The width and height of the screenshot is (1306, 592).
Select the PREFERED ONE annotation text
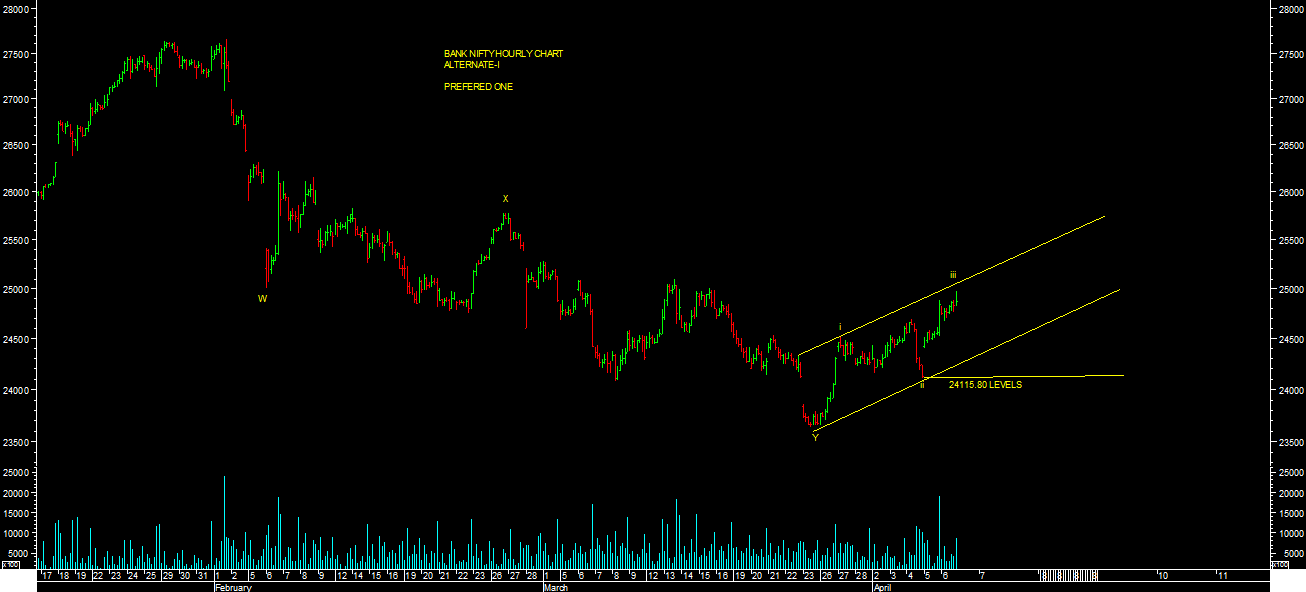[x=478, y=87]
